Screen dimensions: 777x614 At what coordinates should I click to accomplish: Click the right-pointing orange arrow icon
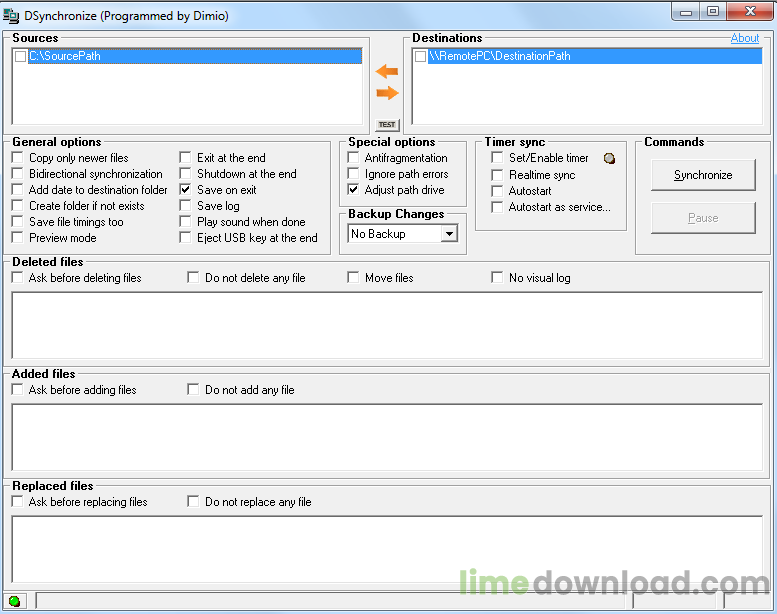[x=387, y=93]
